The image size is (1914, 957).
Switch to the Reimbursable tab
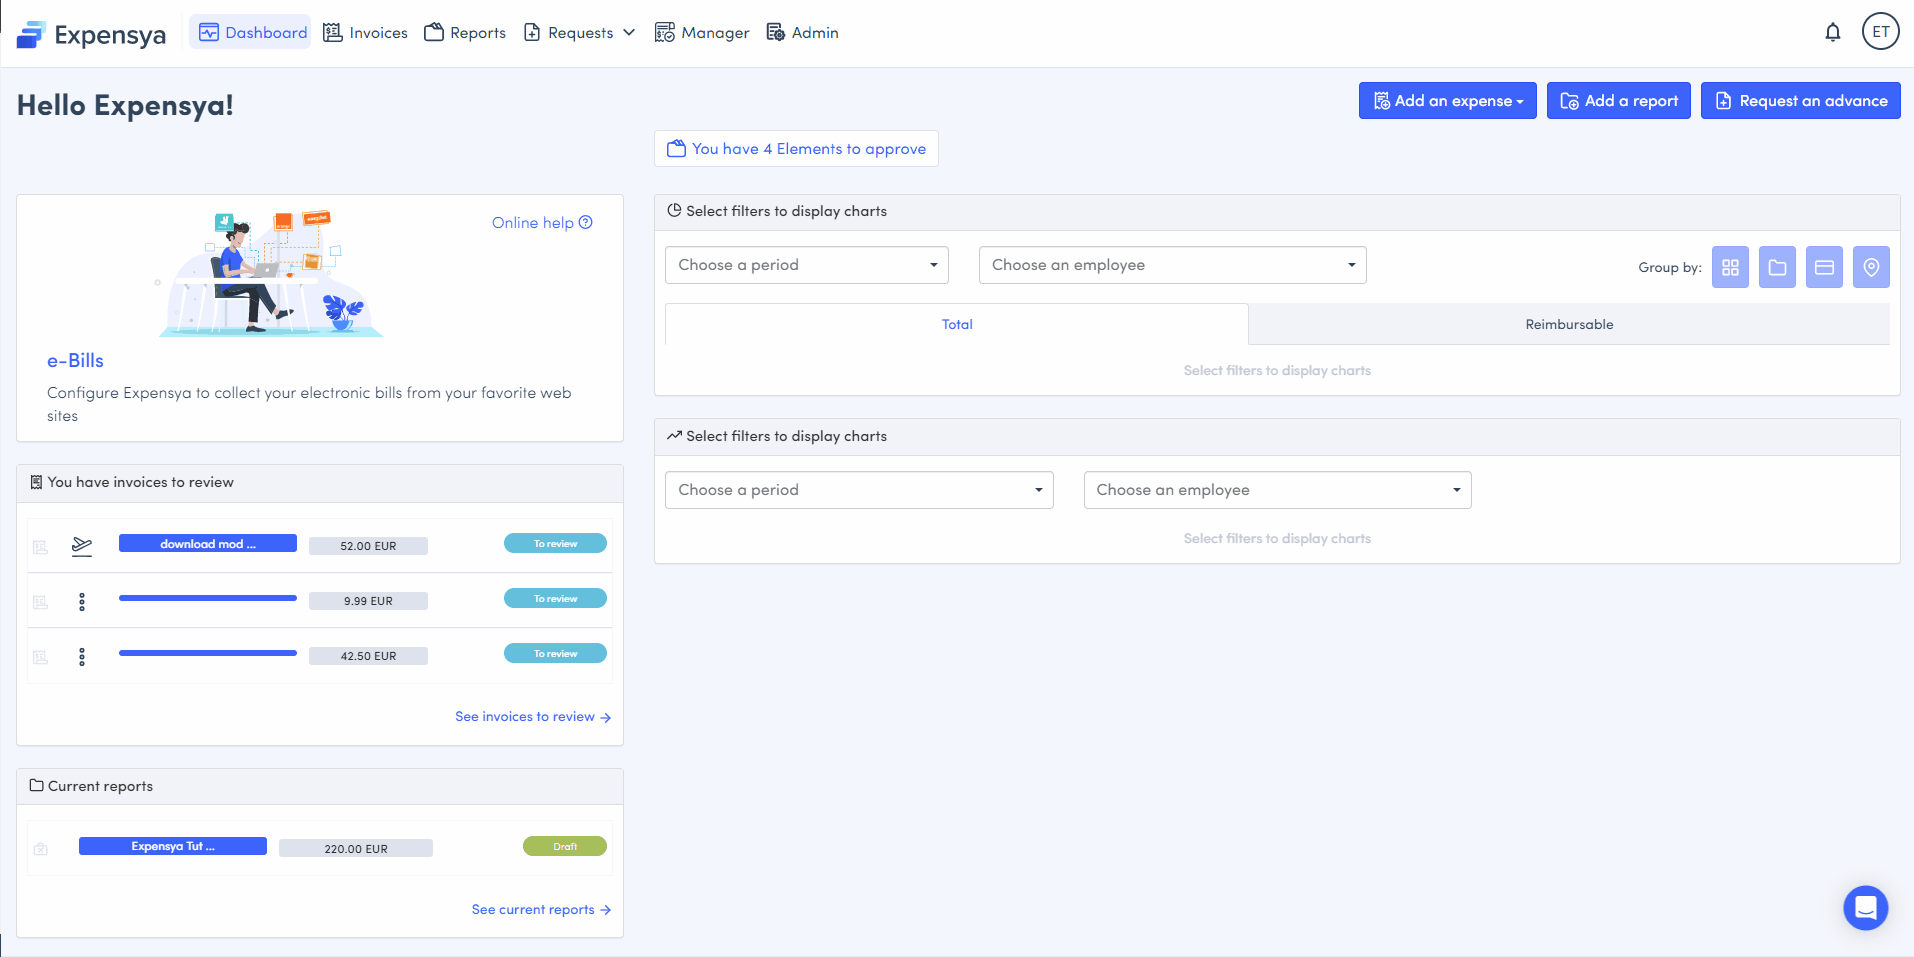pyautogui.click(x=1568, y=324)
